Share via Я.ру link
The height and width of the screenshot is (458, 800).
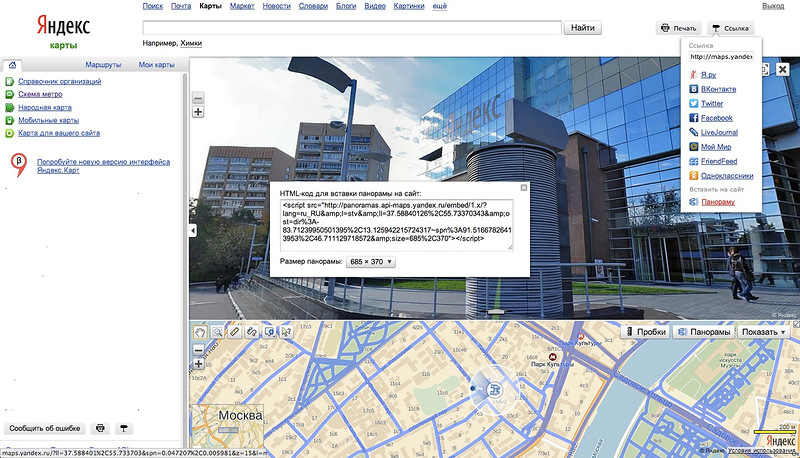709,74
